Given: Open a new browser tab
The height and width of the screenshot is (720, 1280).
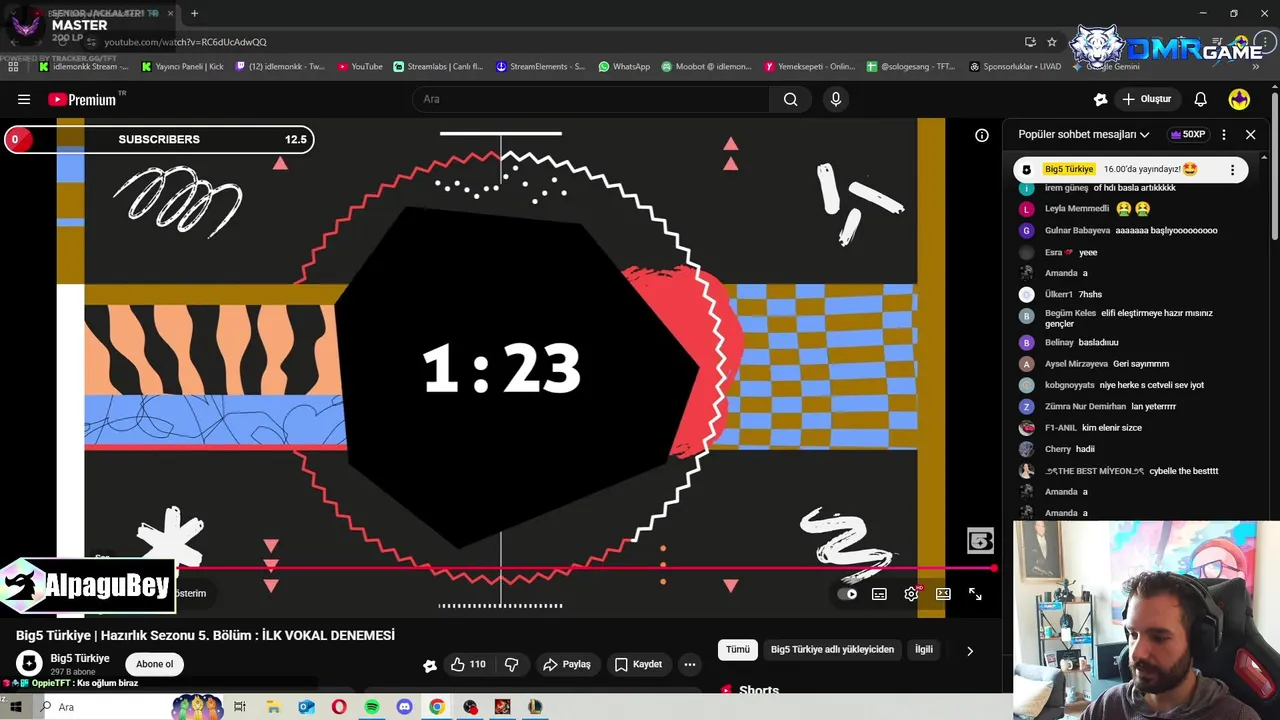Looking at the screenshot, I should (x=194, y=13).
